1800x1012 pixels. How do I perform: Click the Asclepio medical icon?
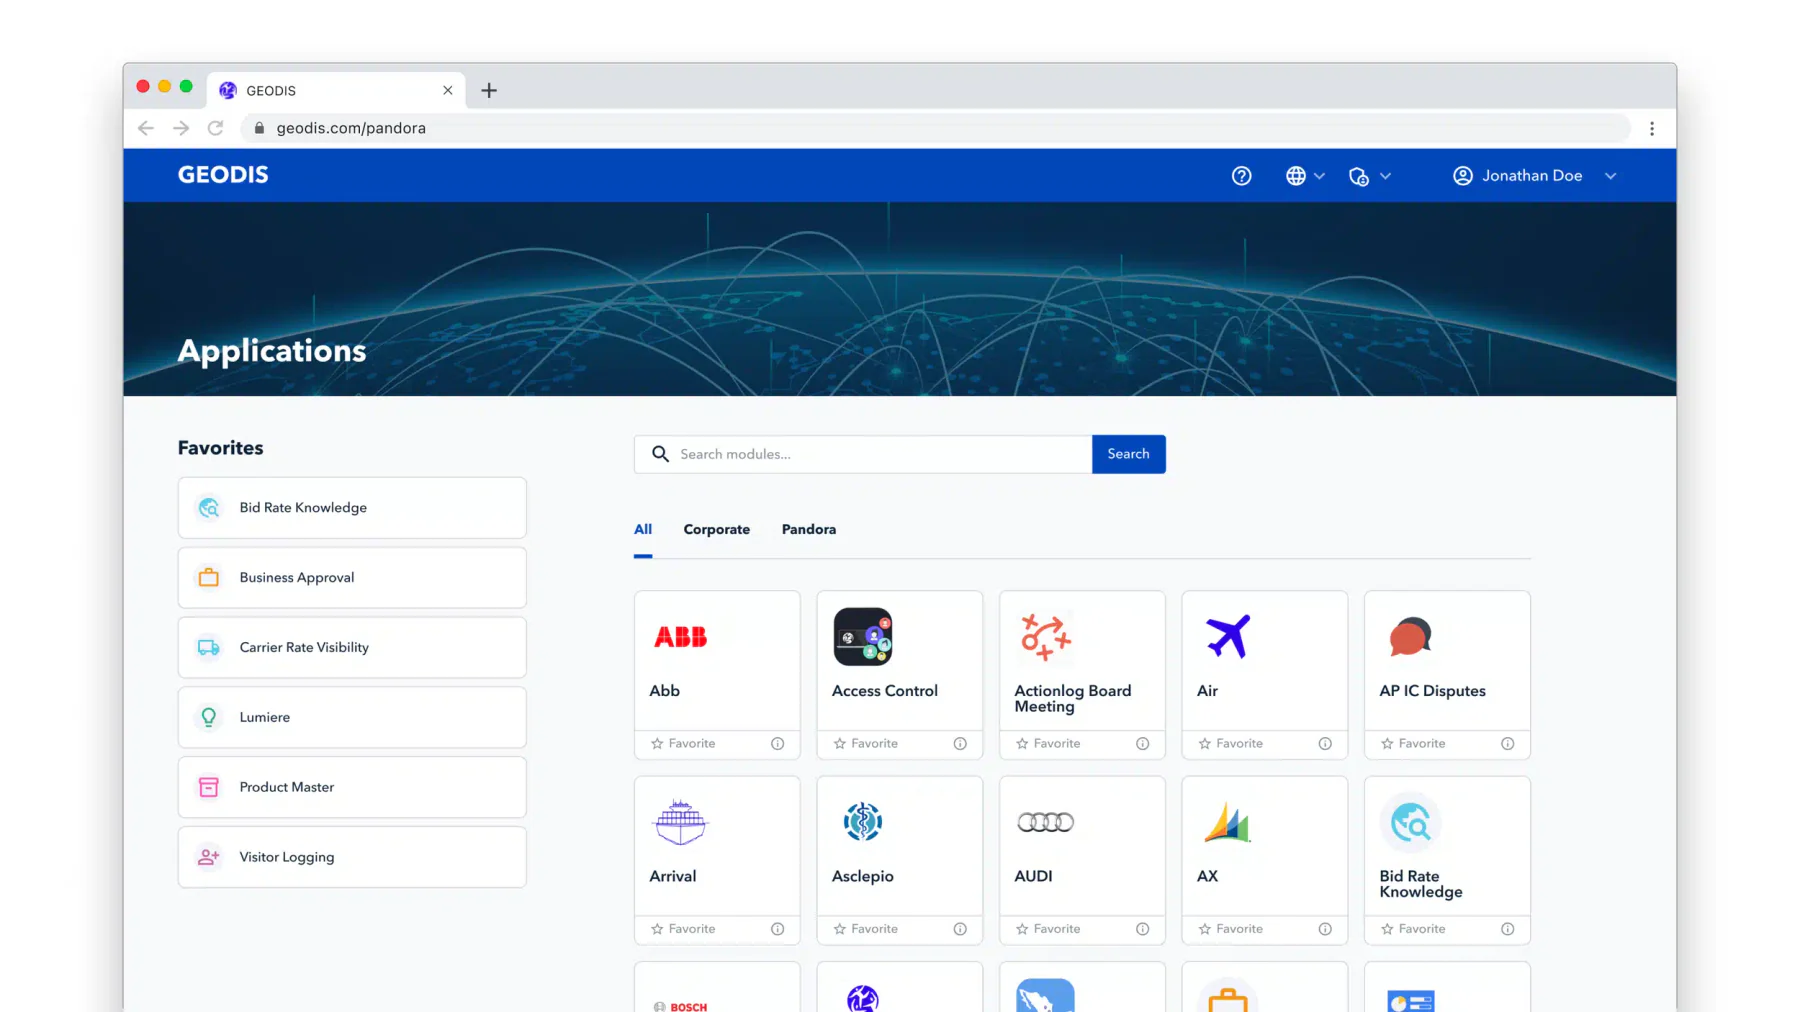tap(862, 822)
